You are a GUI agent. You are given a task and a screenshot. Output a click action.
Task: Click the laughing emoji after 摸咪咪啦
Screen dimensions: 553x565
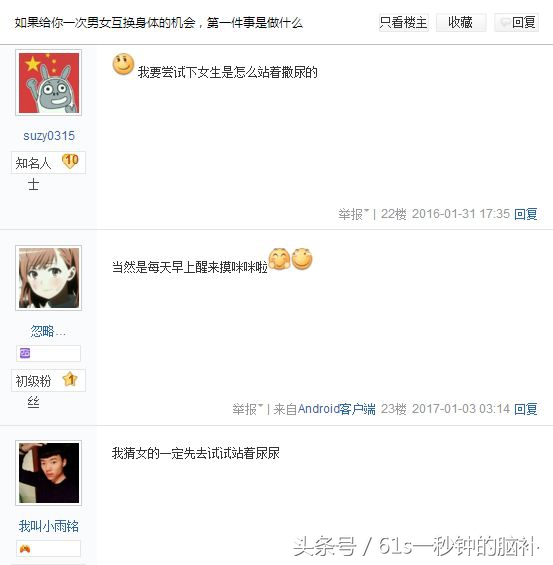point(302,258)
